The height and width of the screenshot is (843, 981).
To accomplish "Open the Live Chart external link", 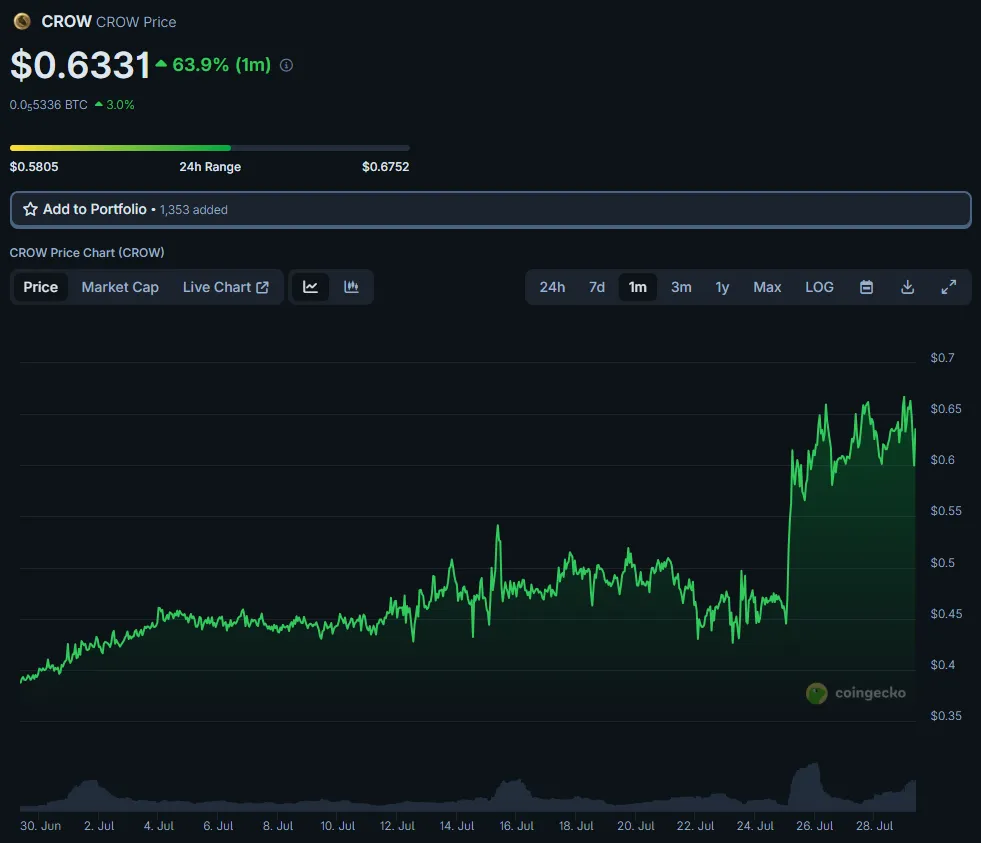I will 226,287.
